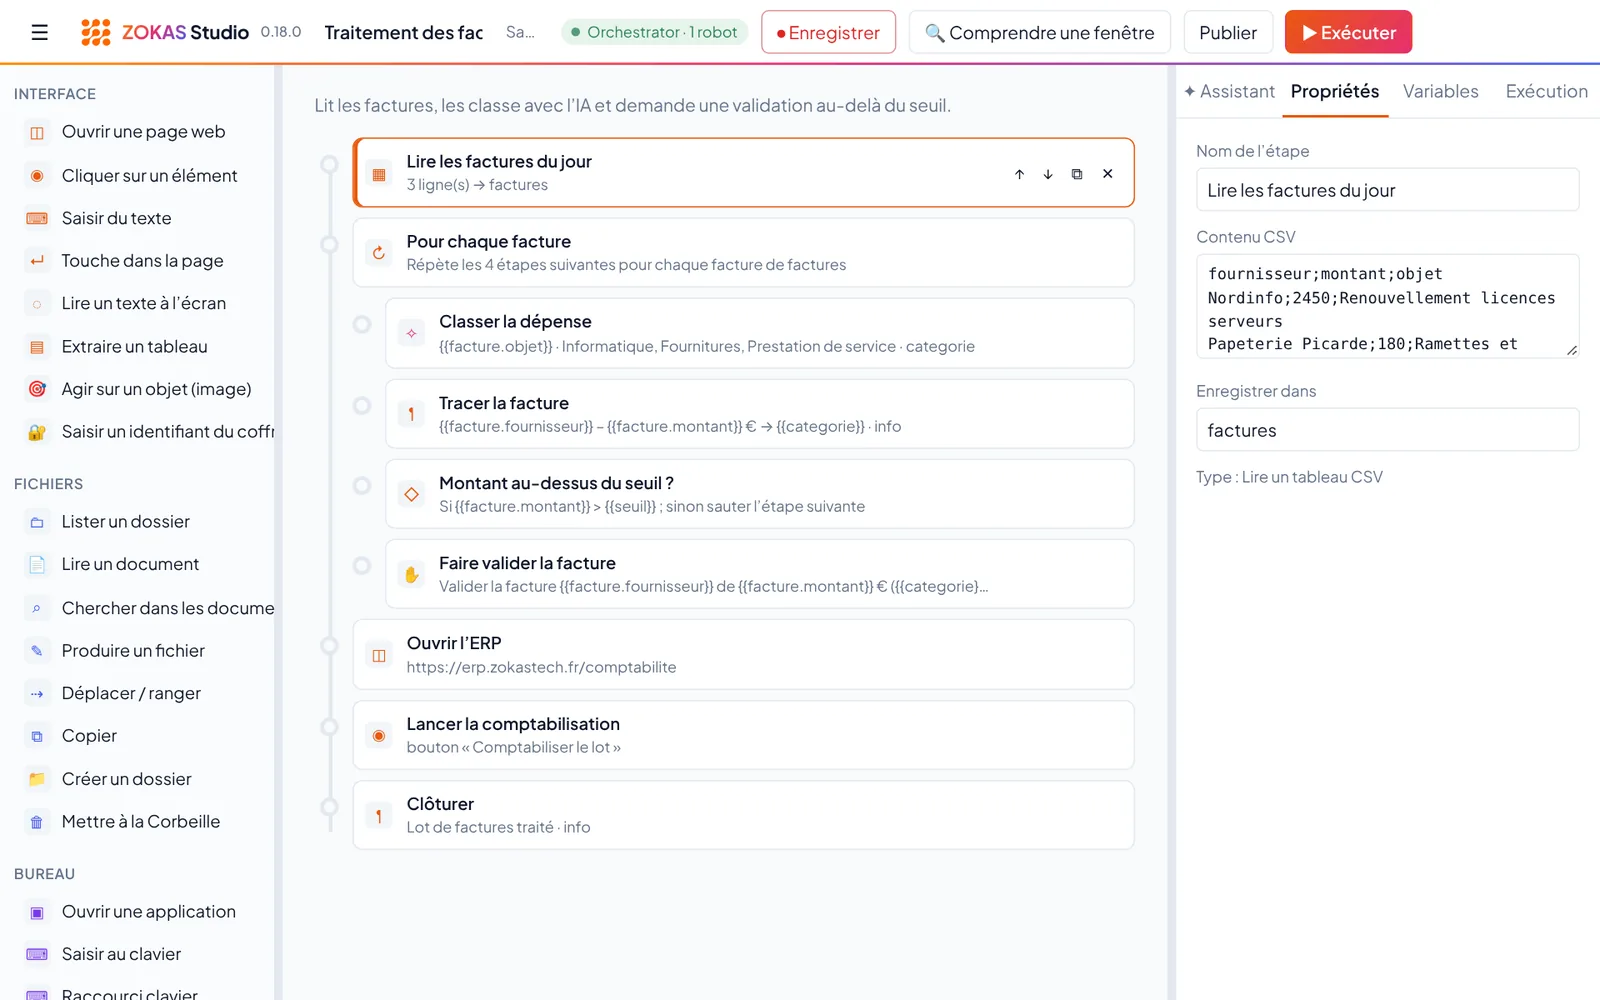1600x1000 pixels.
Task: Click Comprendre une fenêtre button
Action: tap(1040, 32)
